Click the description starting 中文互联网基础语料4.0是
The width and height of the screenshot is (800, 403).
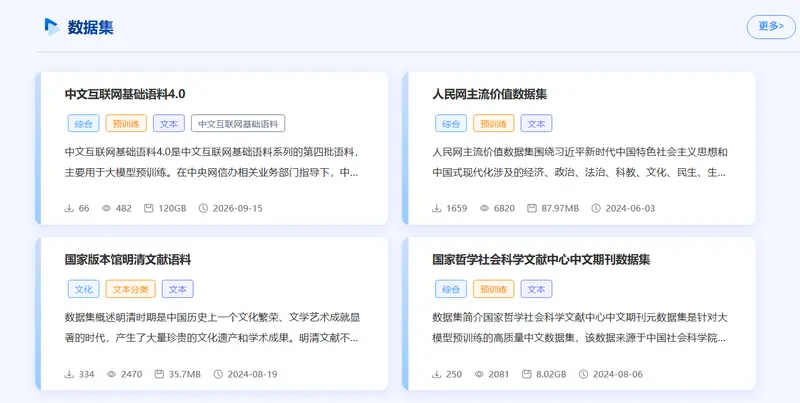pos(212,162)
